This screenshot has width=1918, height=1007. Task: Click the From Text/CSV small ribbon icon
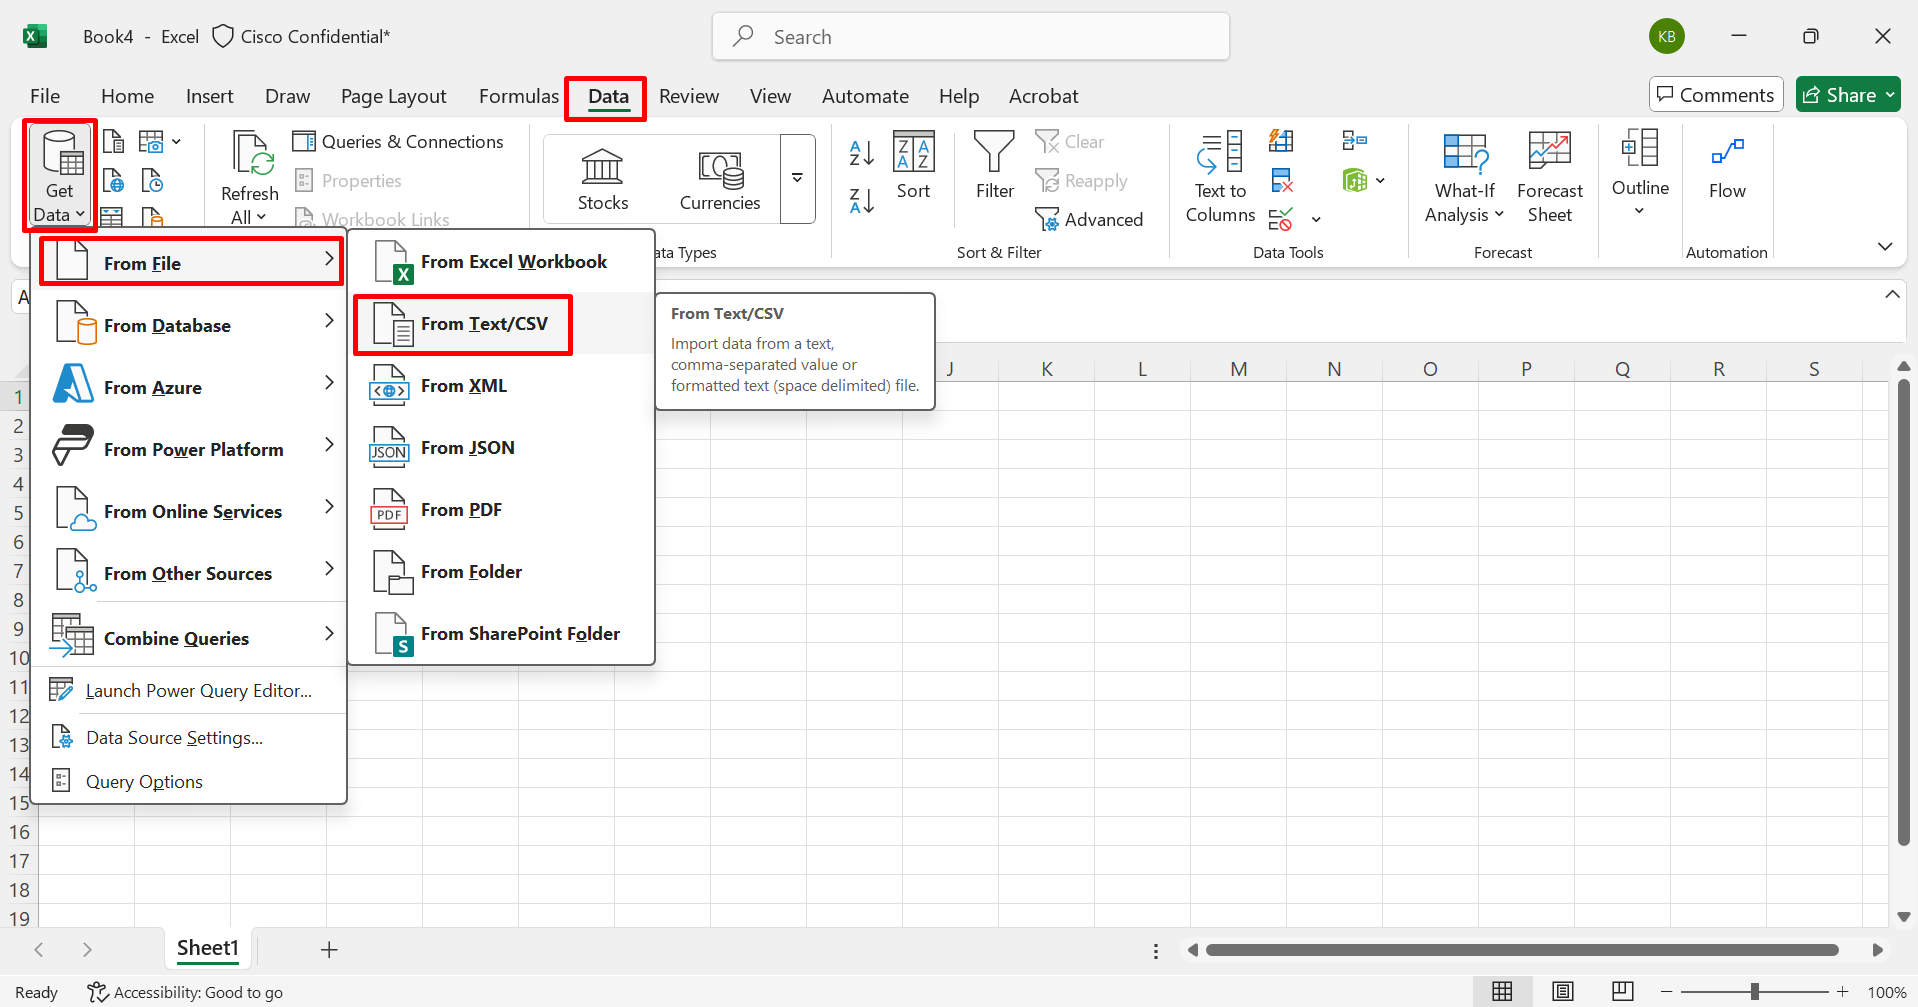click(114, 142)
